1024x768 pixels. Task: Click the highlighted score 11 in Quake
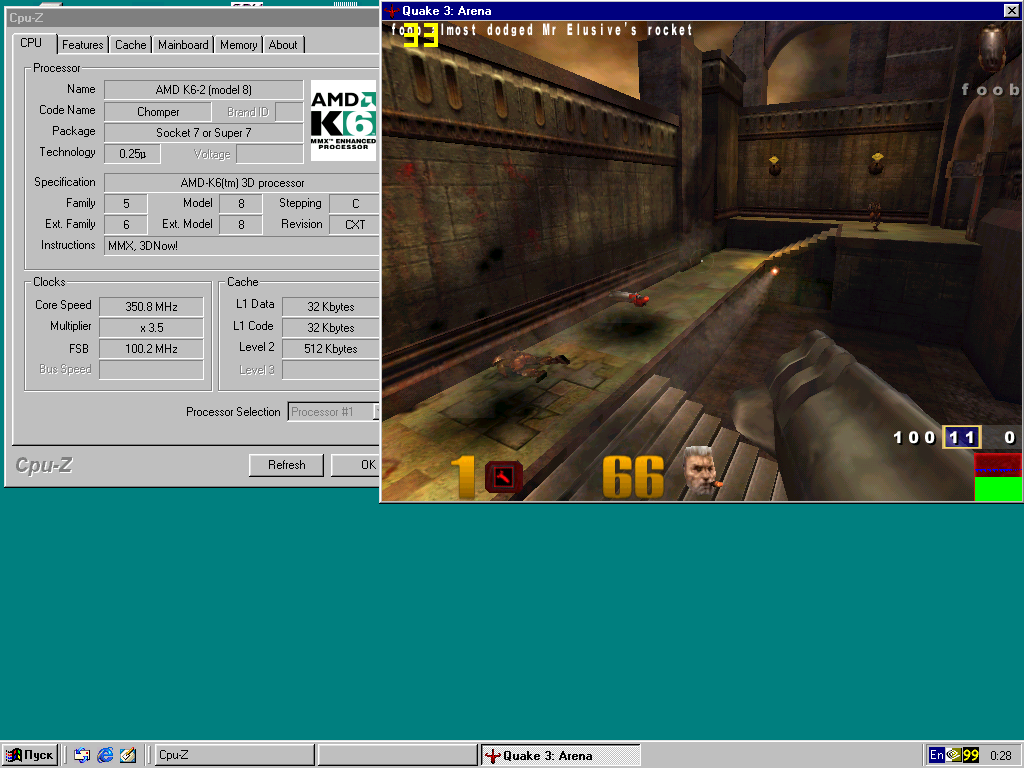(x=961, y=438)
